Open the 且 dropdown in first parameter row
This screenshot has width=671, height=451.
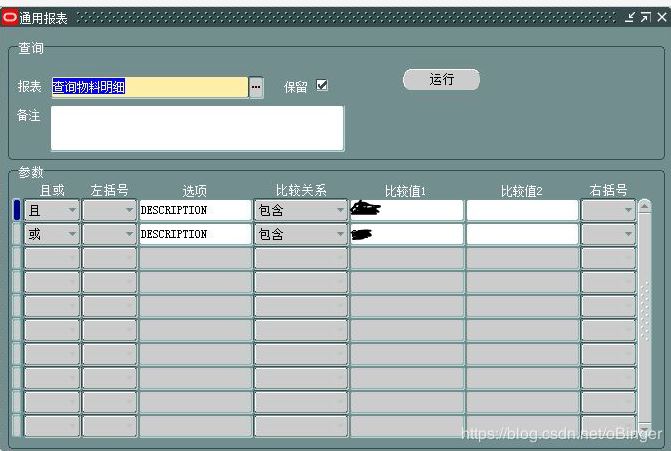[52, 210]
